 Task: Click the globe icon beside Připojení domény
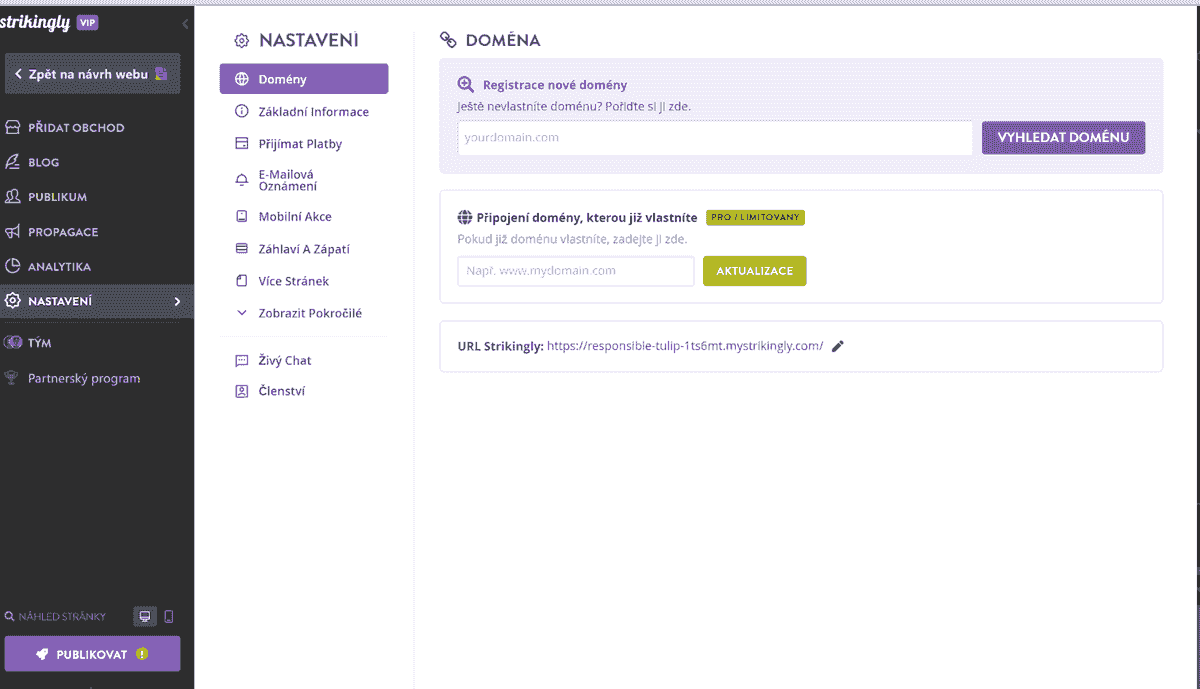(x=464, y=217)
